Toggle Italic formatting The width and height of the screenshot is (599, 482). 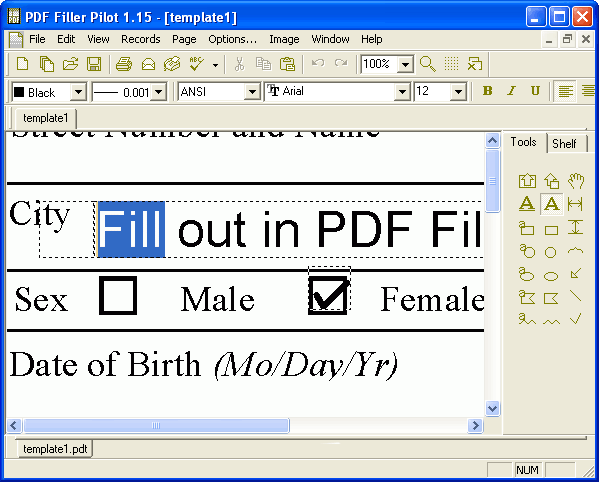click(x=512, y=91)
